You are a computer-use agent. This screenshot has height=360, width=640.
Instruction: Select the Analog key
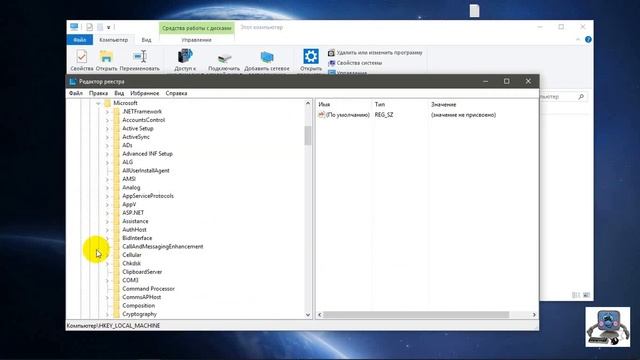(x=131, y=187)
